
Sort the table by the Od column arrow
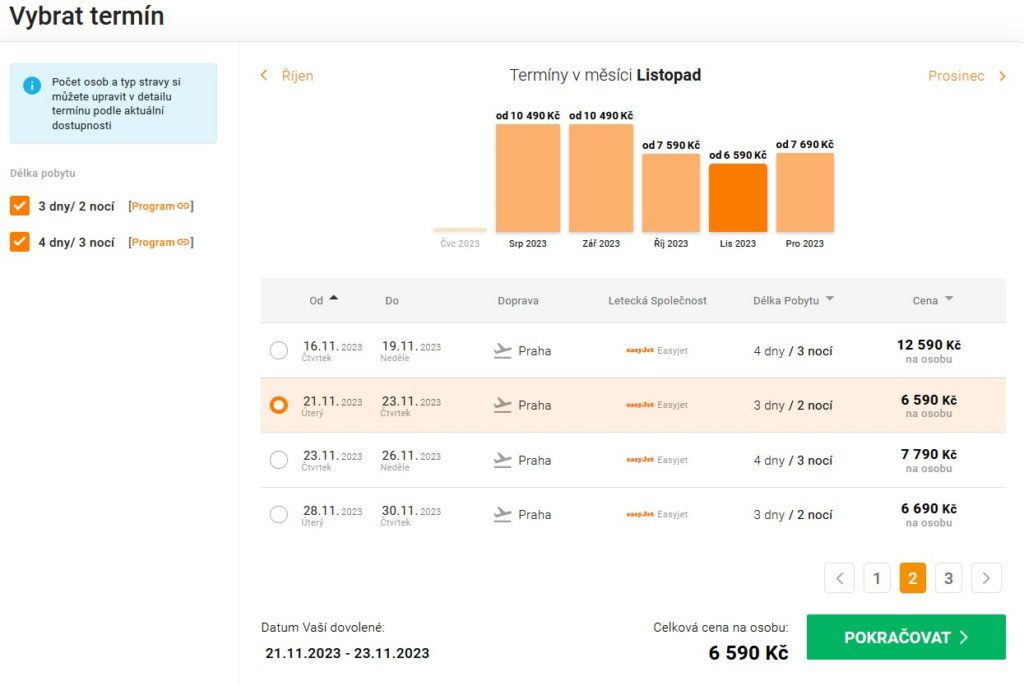click(333, 298)
